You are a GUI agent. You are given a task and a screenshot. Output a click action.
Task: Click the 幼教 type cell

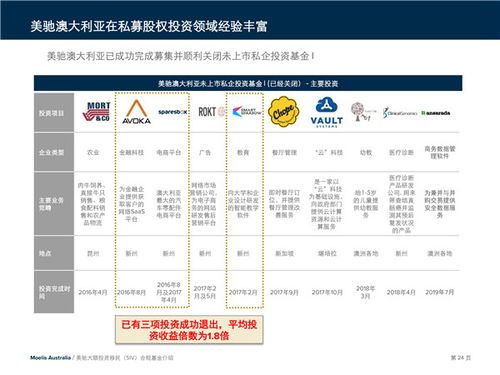pyautogui.click(x=366, y=152)
